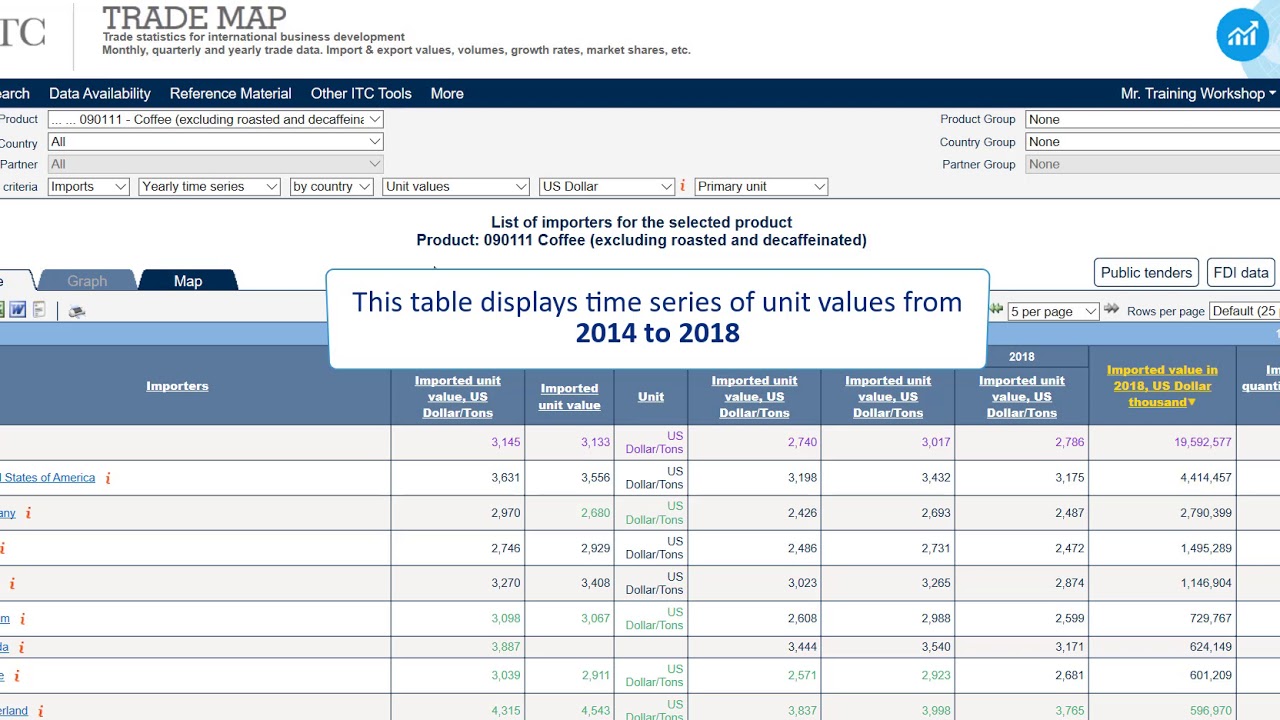Sort by the Importers column header
The height and width of the screenshot is (720, 1280).
pyautogui.click(x=177, y=386)
